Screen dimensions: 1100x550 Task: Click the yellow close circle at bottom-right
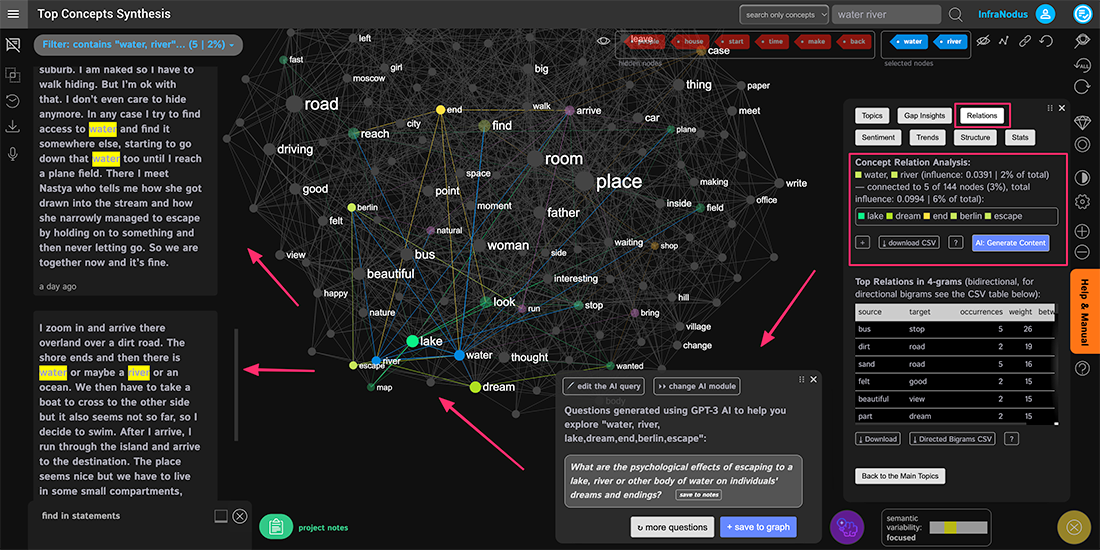tap(1073, 527)
